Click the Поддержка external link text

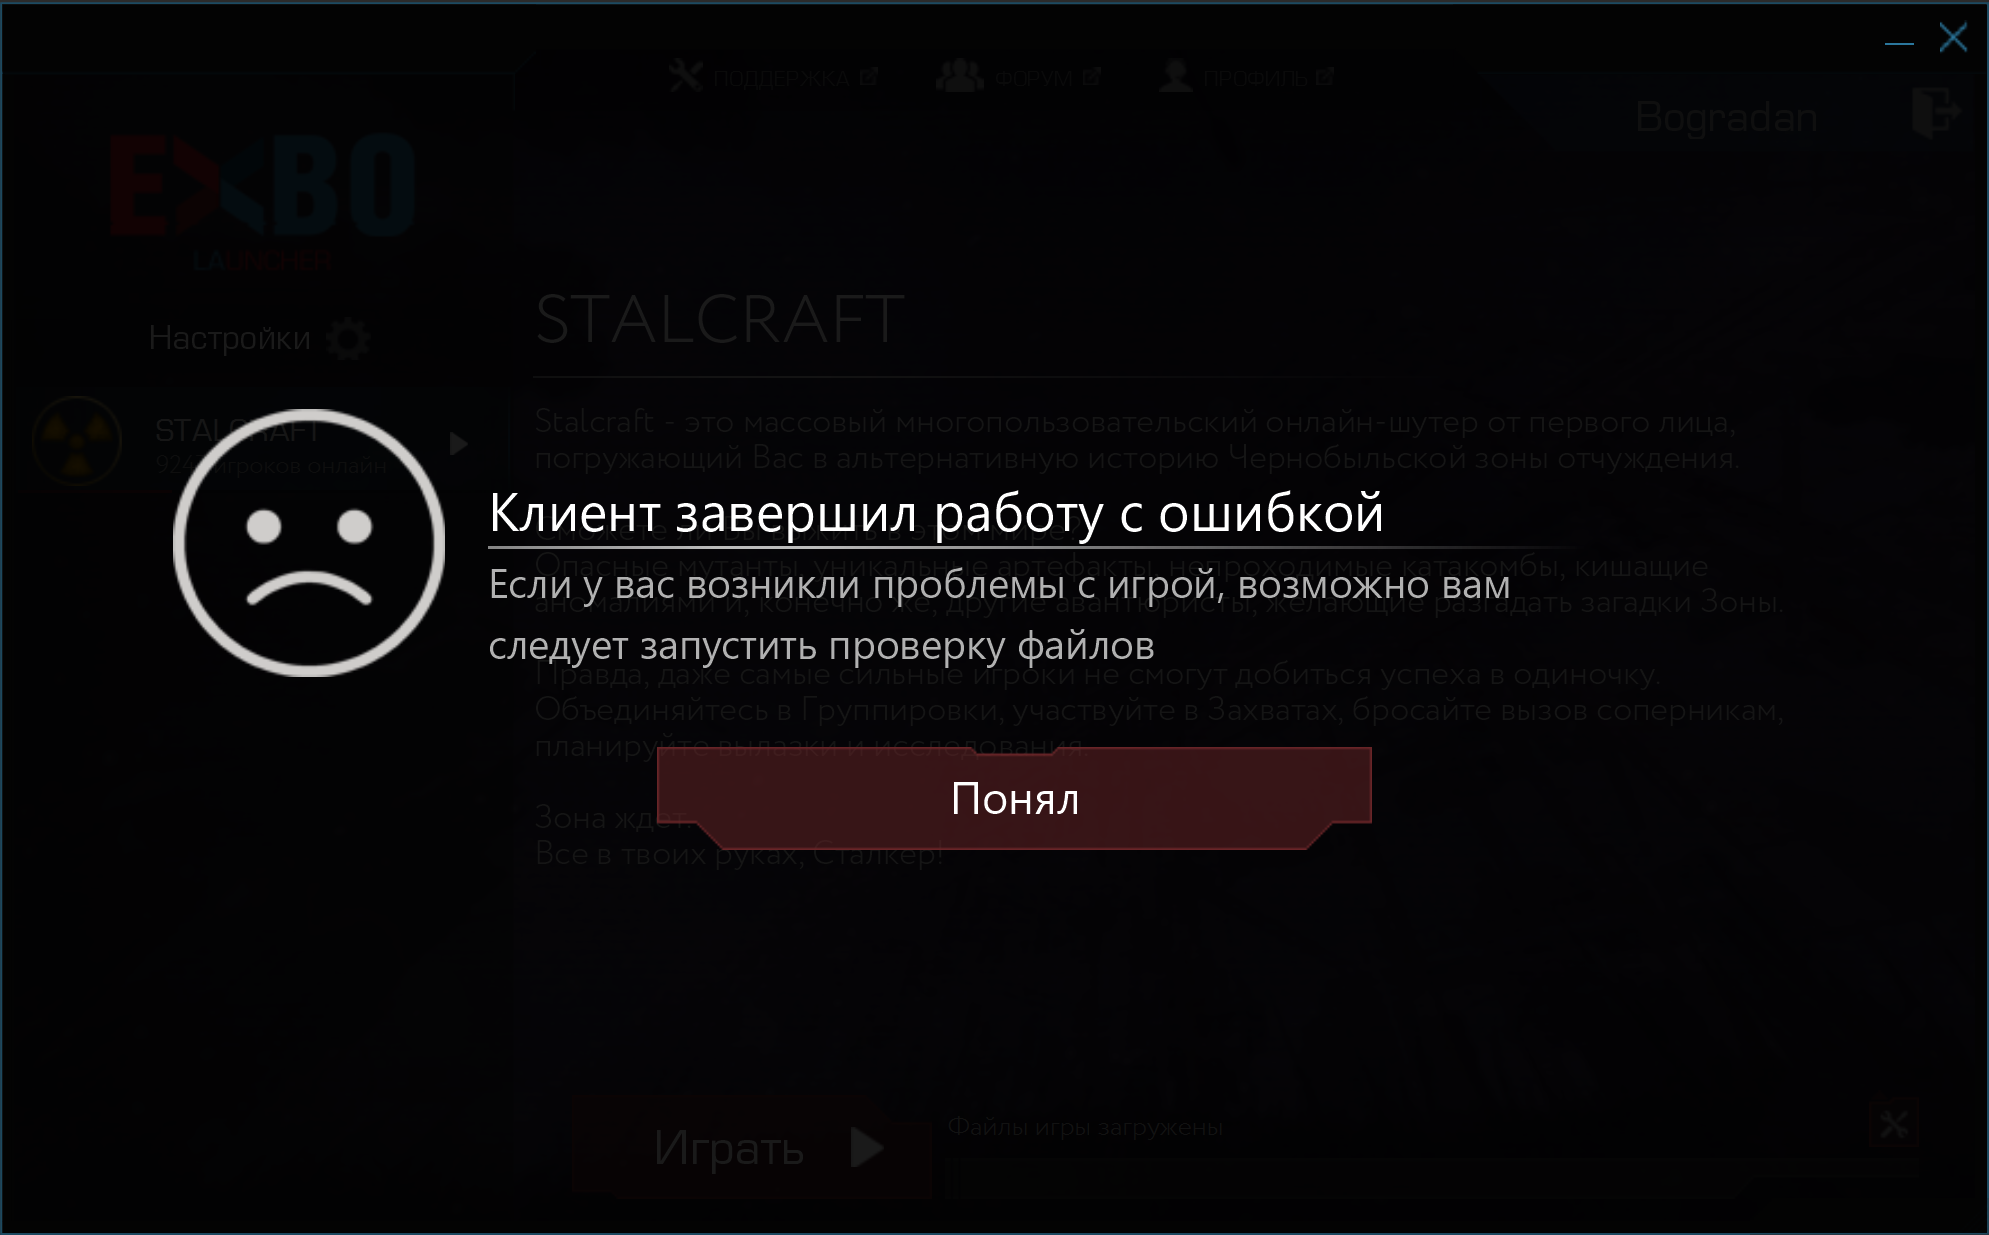pos(781,78)
